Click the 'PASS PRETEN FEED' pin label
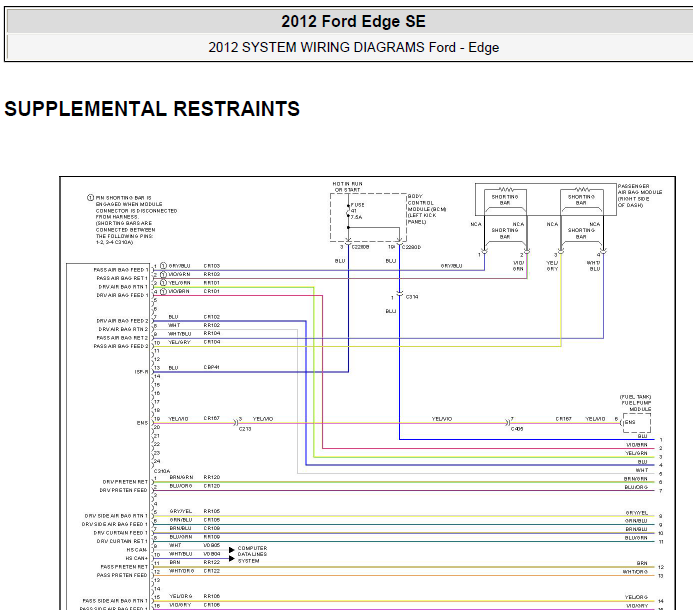 click(122, 575)
